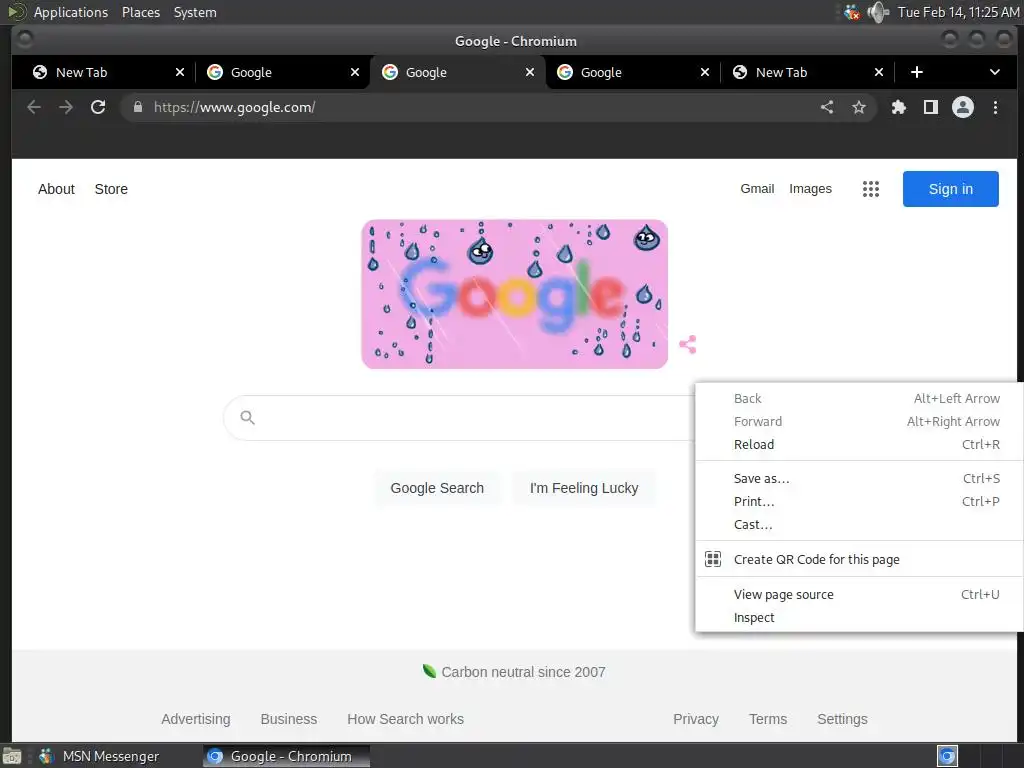Click the magnifier icon in search box

(248, 417)
